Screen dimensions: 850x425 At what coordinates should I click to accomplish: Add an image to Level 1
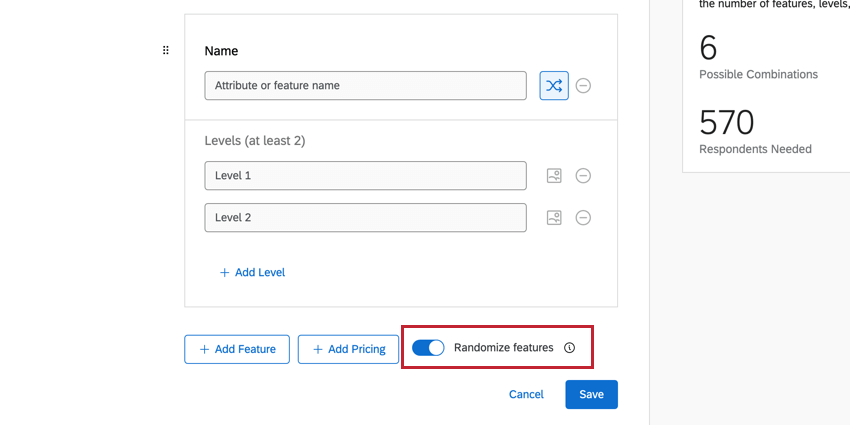click(x=554, y=176)
